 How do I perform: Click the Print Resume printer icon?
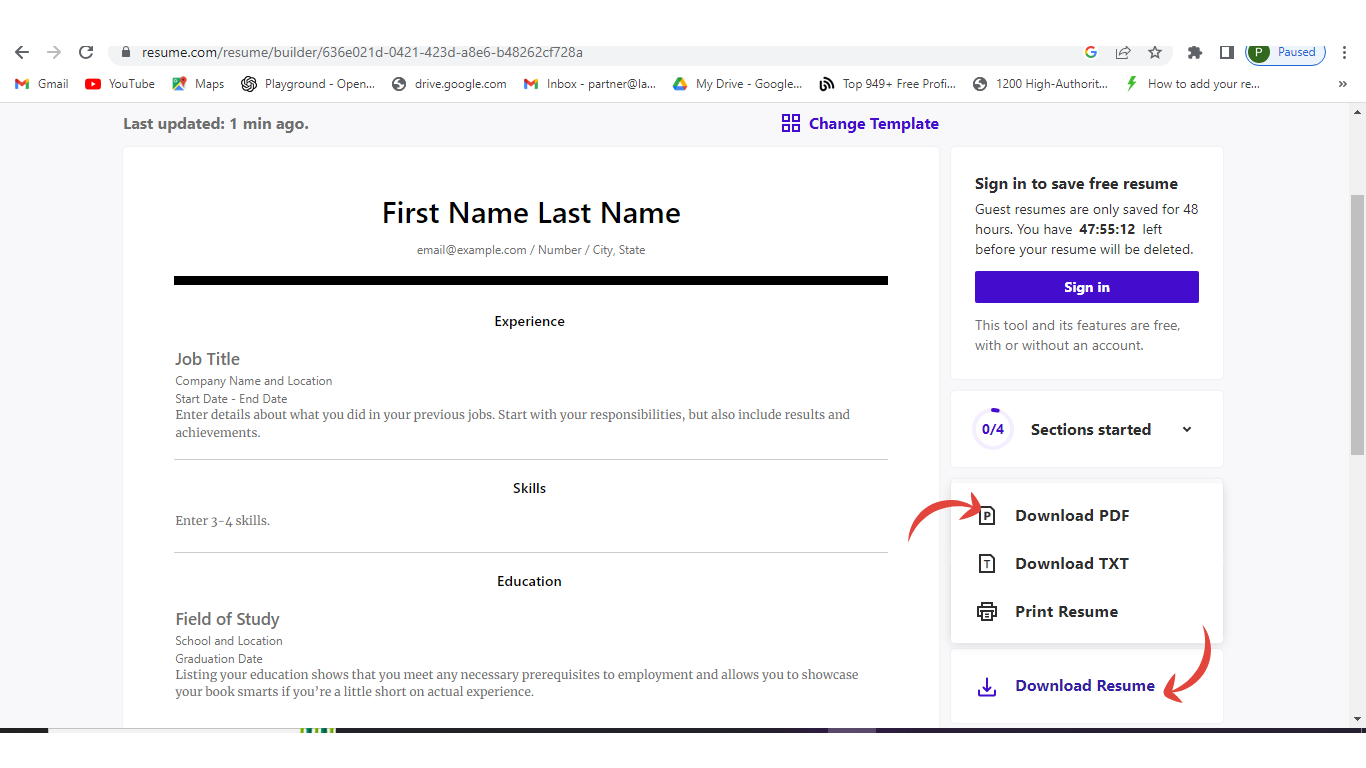pyautogui.click(x=987, y=612)
